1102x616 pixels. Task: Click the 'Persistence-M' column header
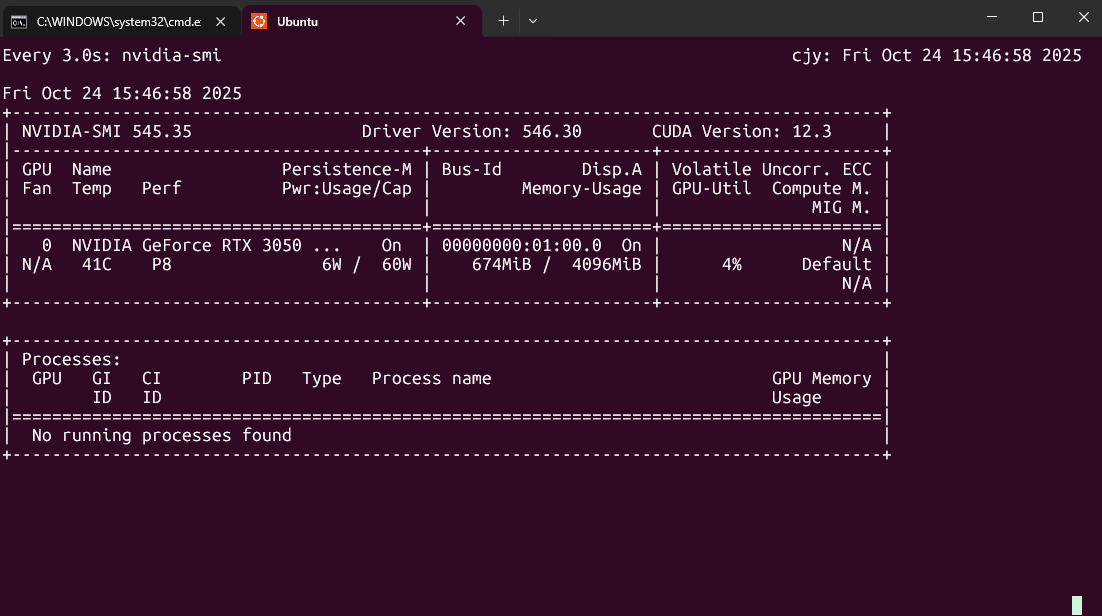click(x=346, y=169)
